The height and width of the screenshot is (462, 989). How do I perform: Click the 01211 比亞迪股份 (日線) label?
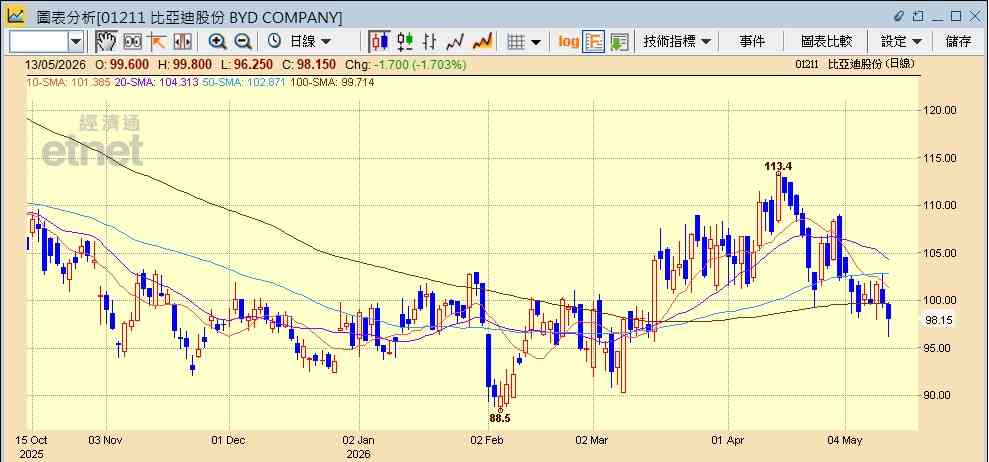point(855,64)
